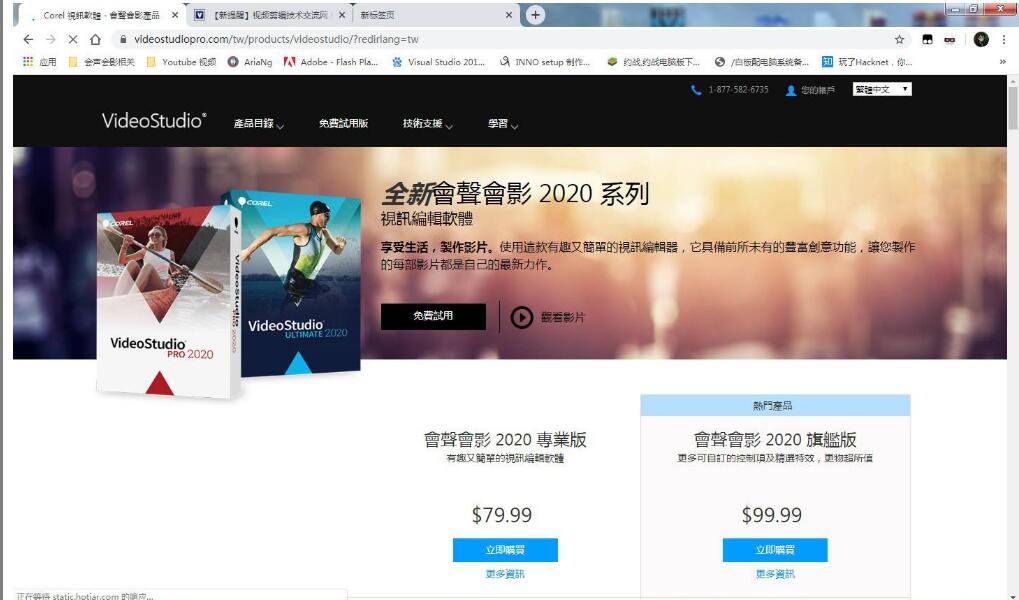The height and width of the screenshot is (600, 1019).
Task: Open the INNO setup bookmark
Action: coord(545,62)
